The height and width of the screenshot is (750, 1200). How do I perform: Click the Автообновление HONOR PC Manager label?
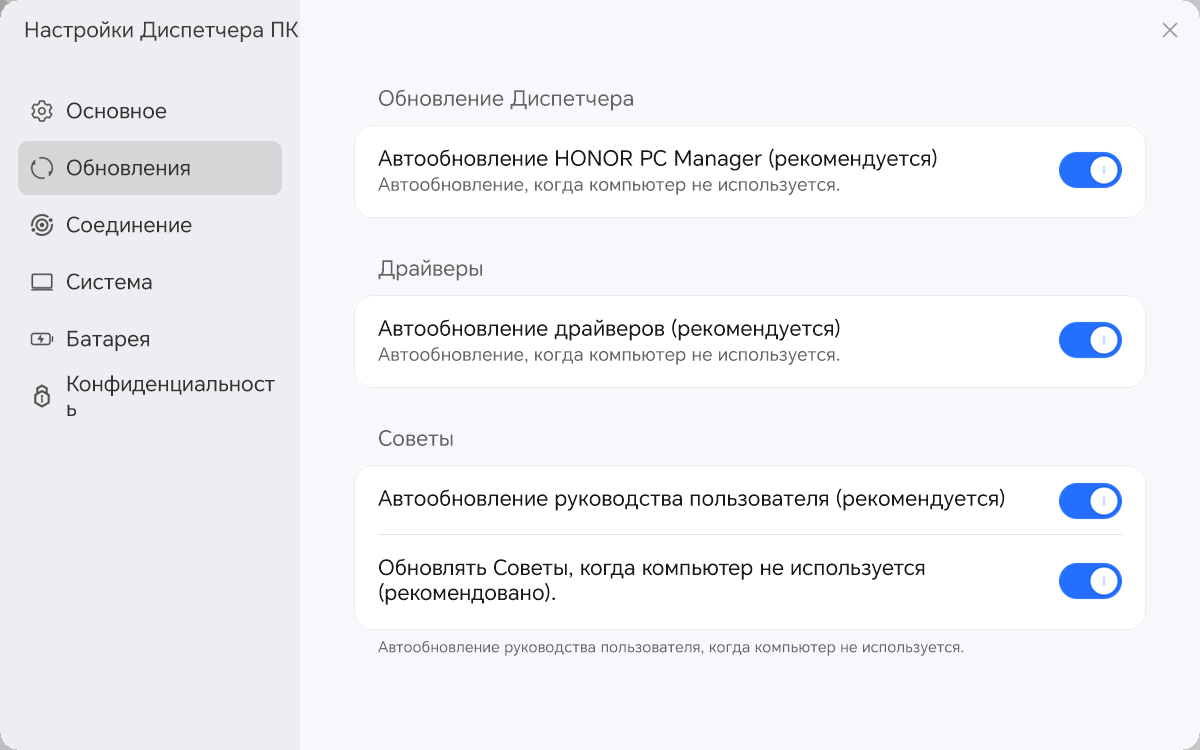[657, 158]
